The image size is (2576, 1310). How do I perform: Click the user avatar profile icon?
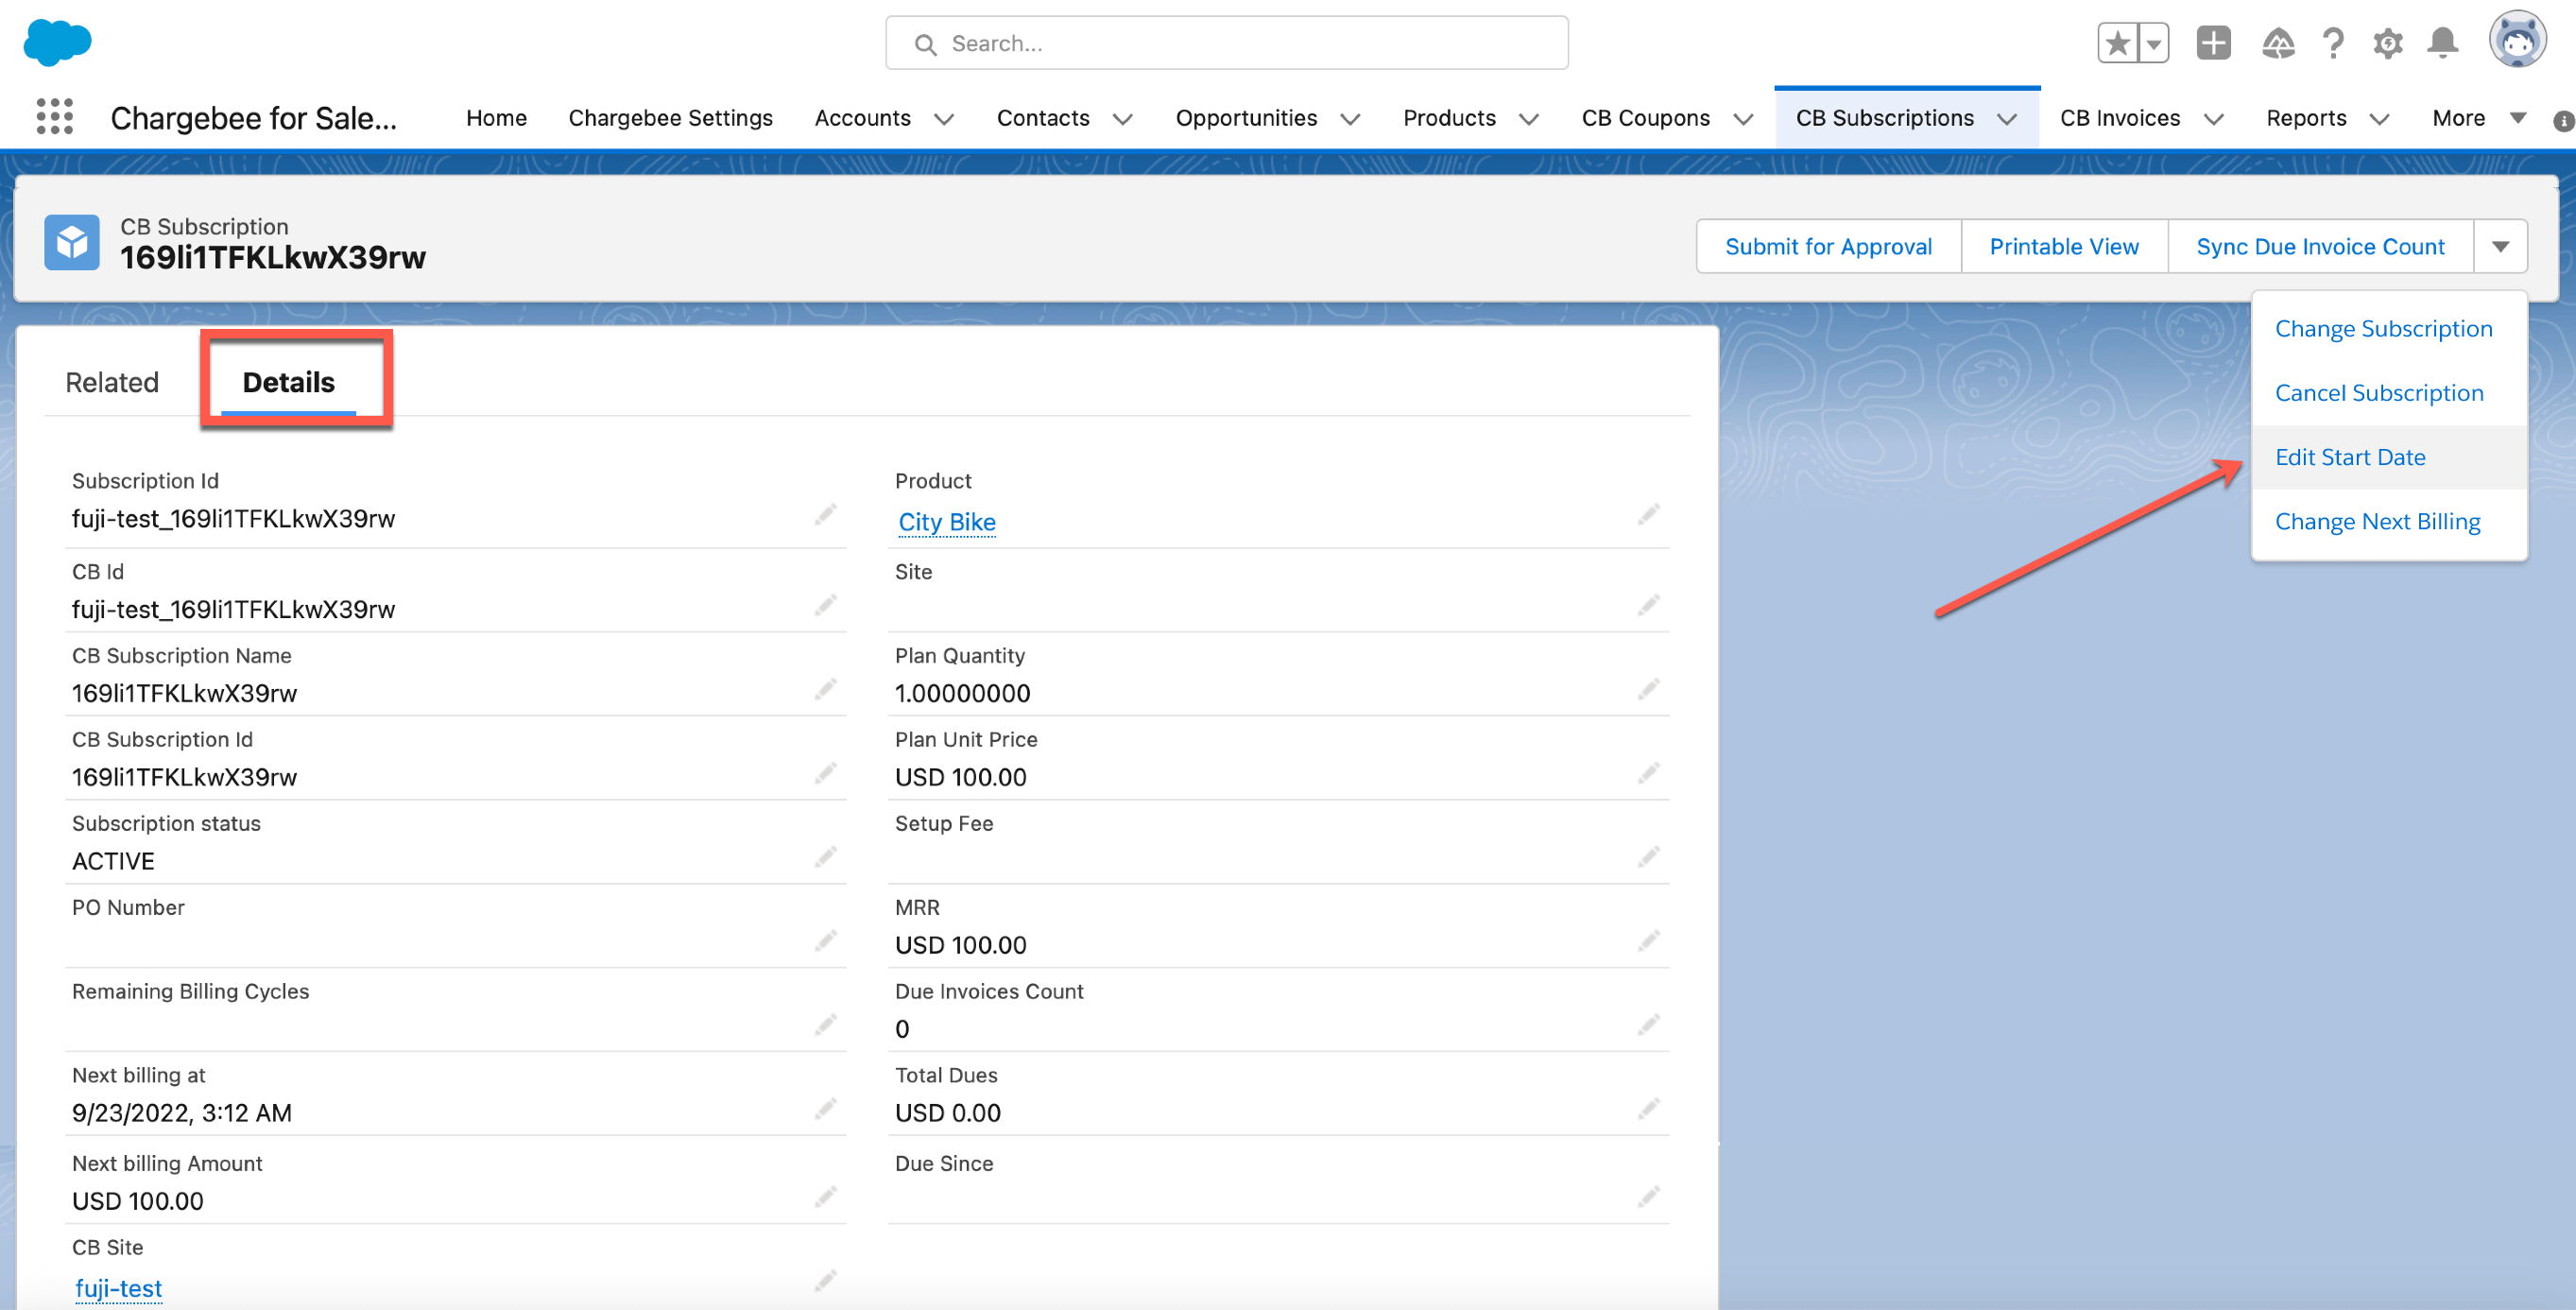(2516, 40)
